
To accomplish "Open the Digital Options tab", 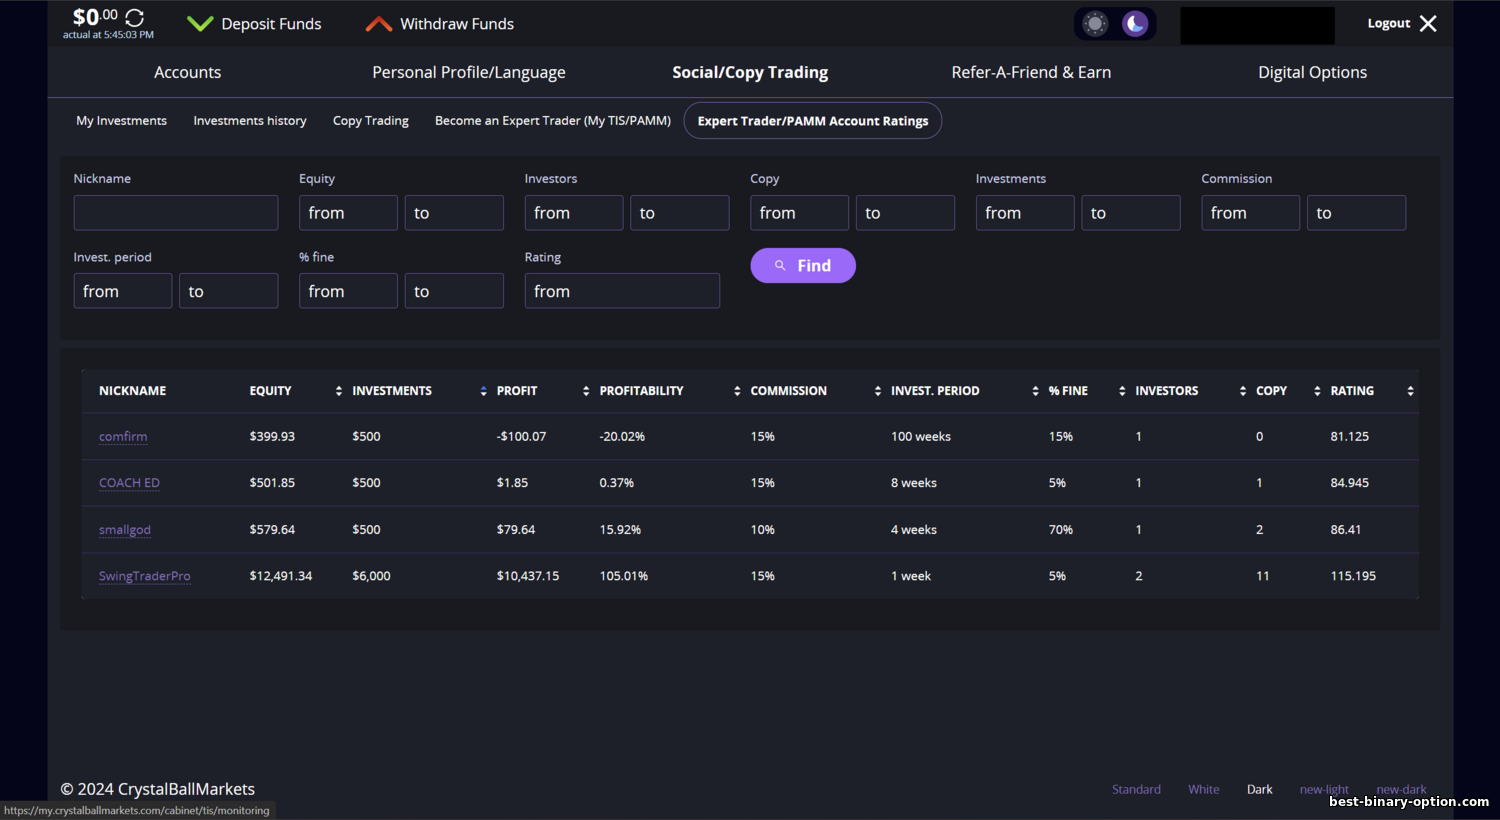I will (1312, 72).
